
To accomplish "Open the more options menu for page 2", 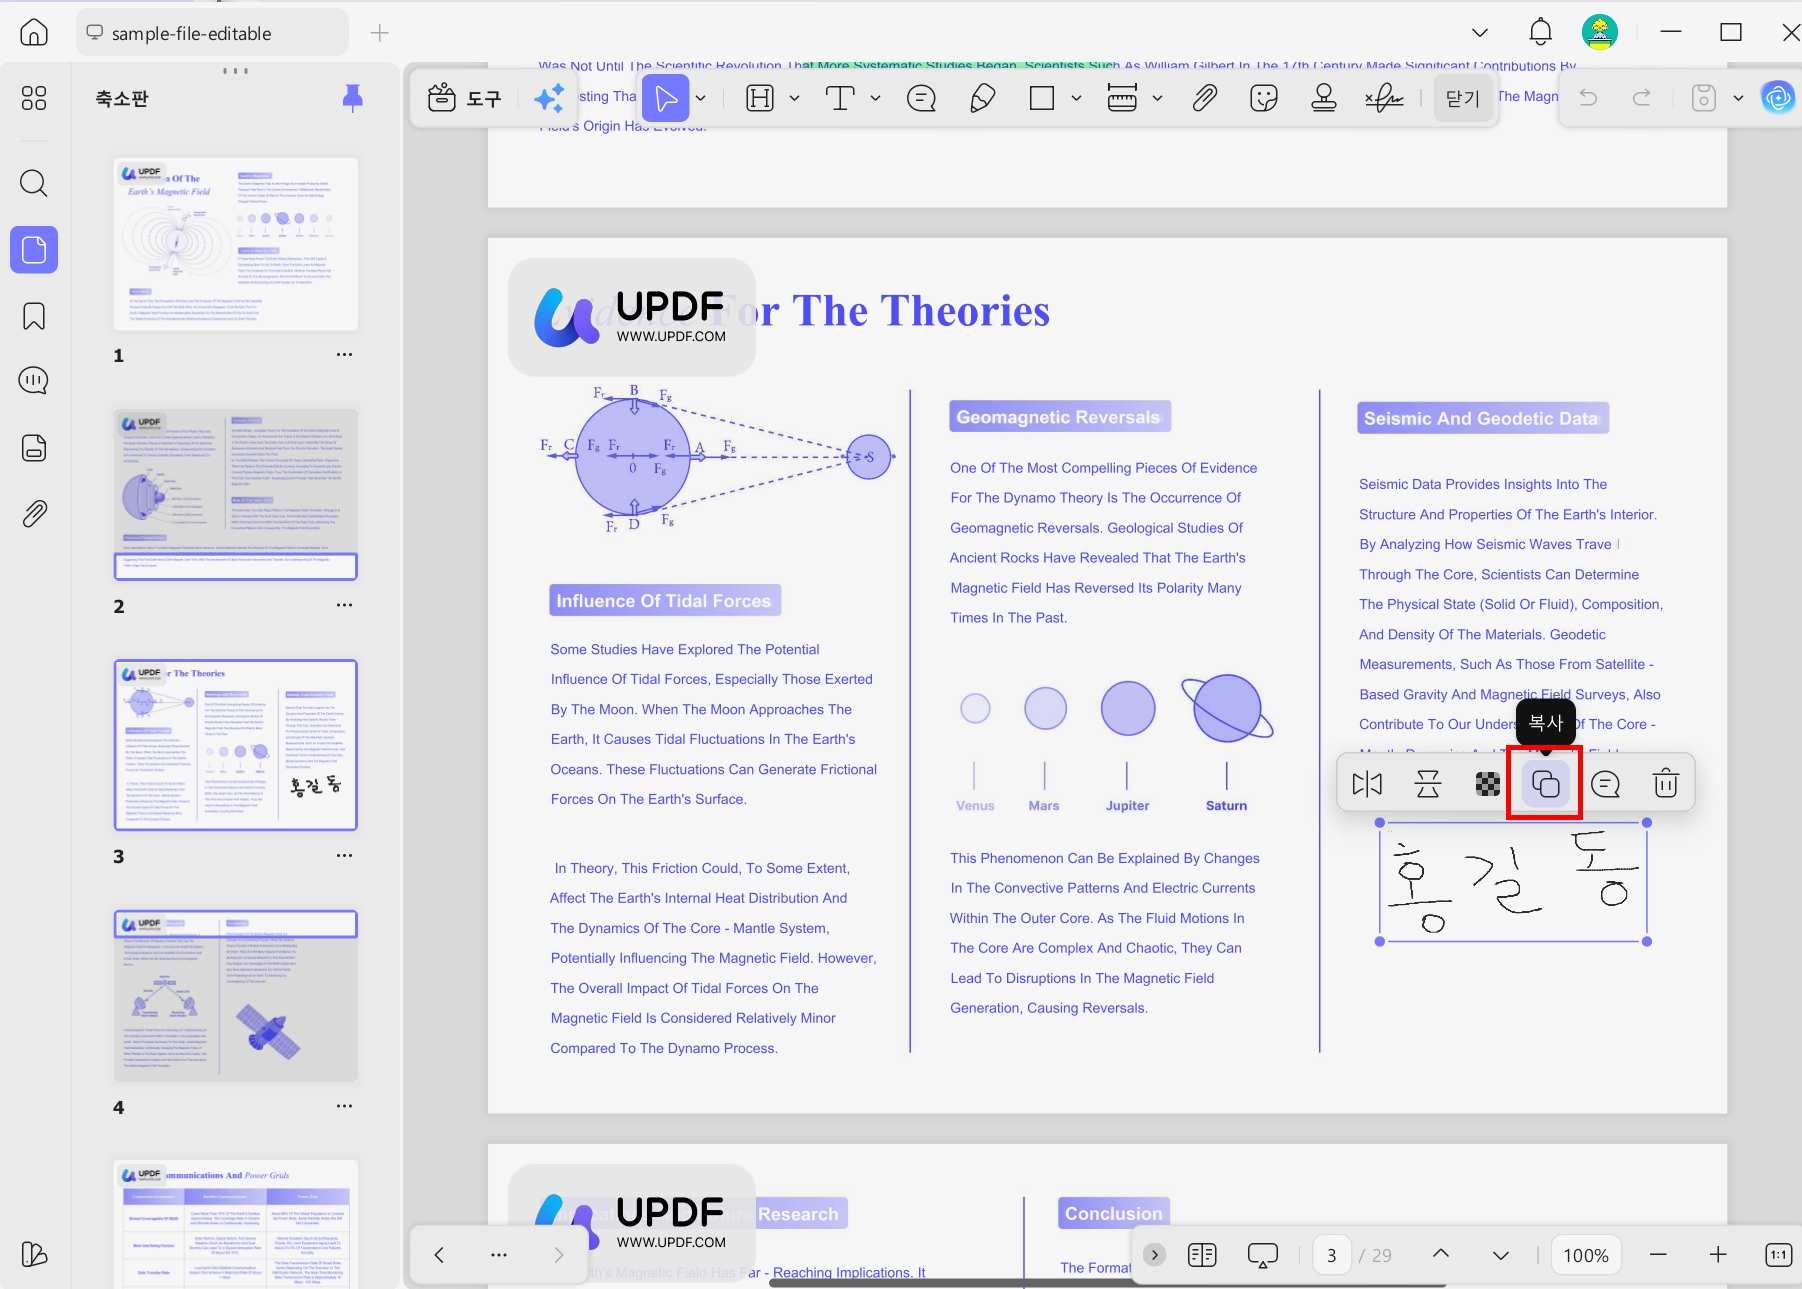I will (345, 605).
